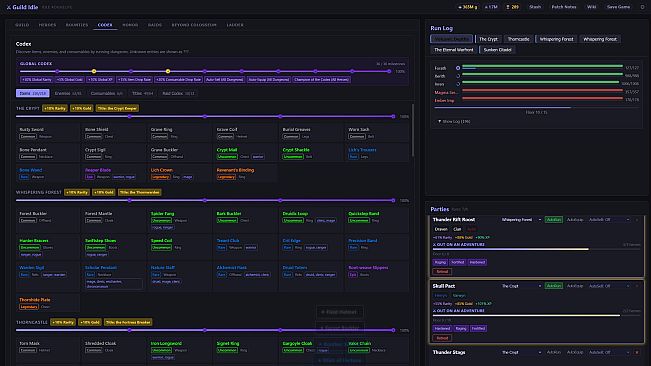Click the Global Codex milestone progress track
The height and width of the screenshot is (366, 651).
pyautogui.click(x=205, y=71)
